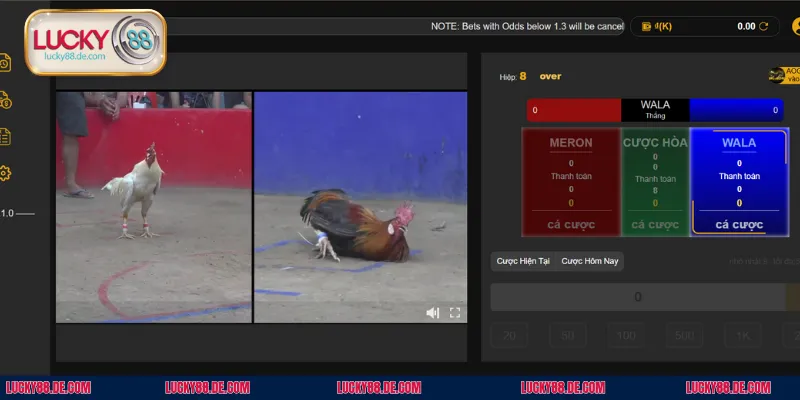Viewport: 800px width, 400px height.
Task: Refresh the balance with the reload icon
Action: point(765,27)
